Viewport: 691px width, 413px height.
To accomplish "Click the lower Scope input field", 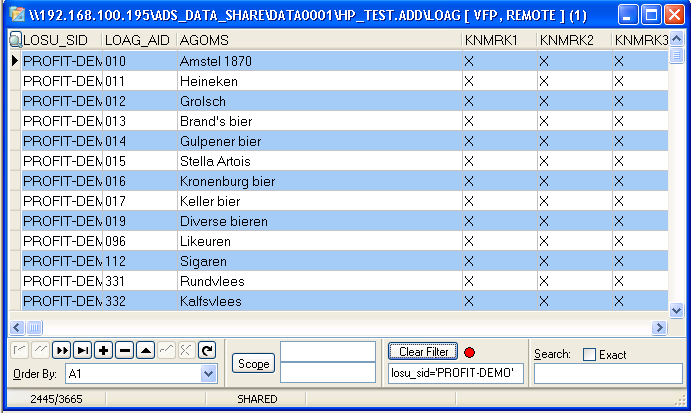I will coord(328,373).
